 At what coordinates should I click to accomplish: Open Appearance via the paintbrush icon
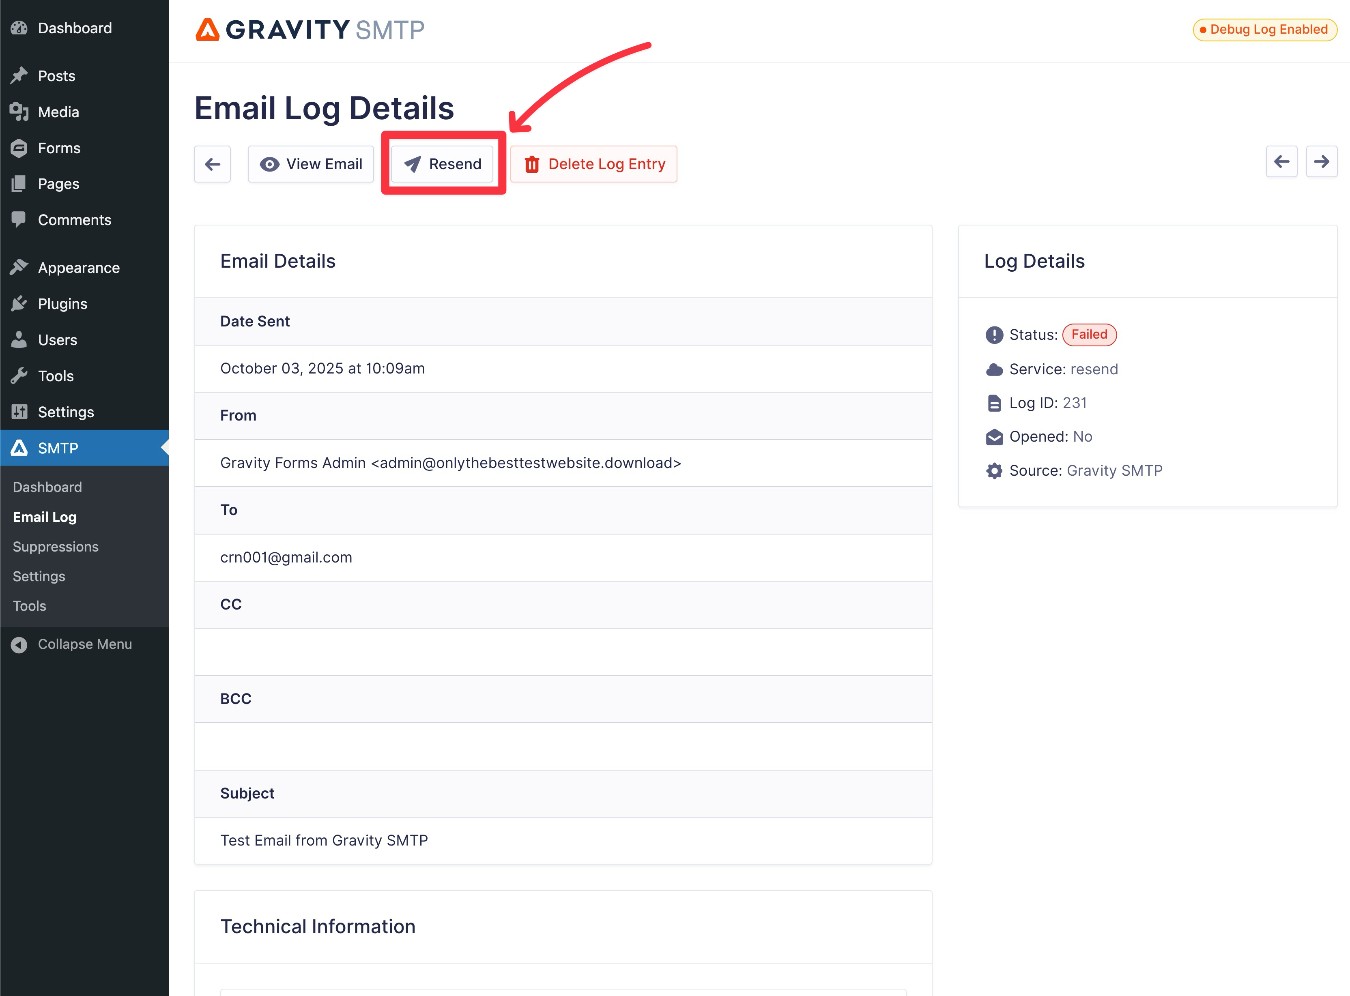point(20,267)
